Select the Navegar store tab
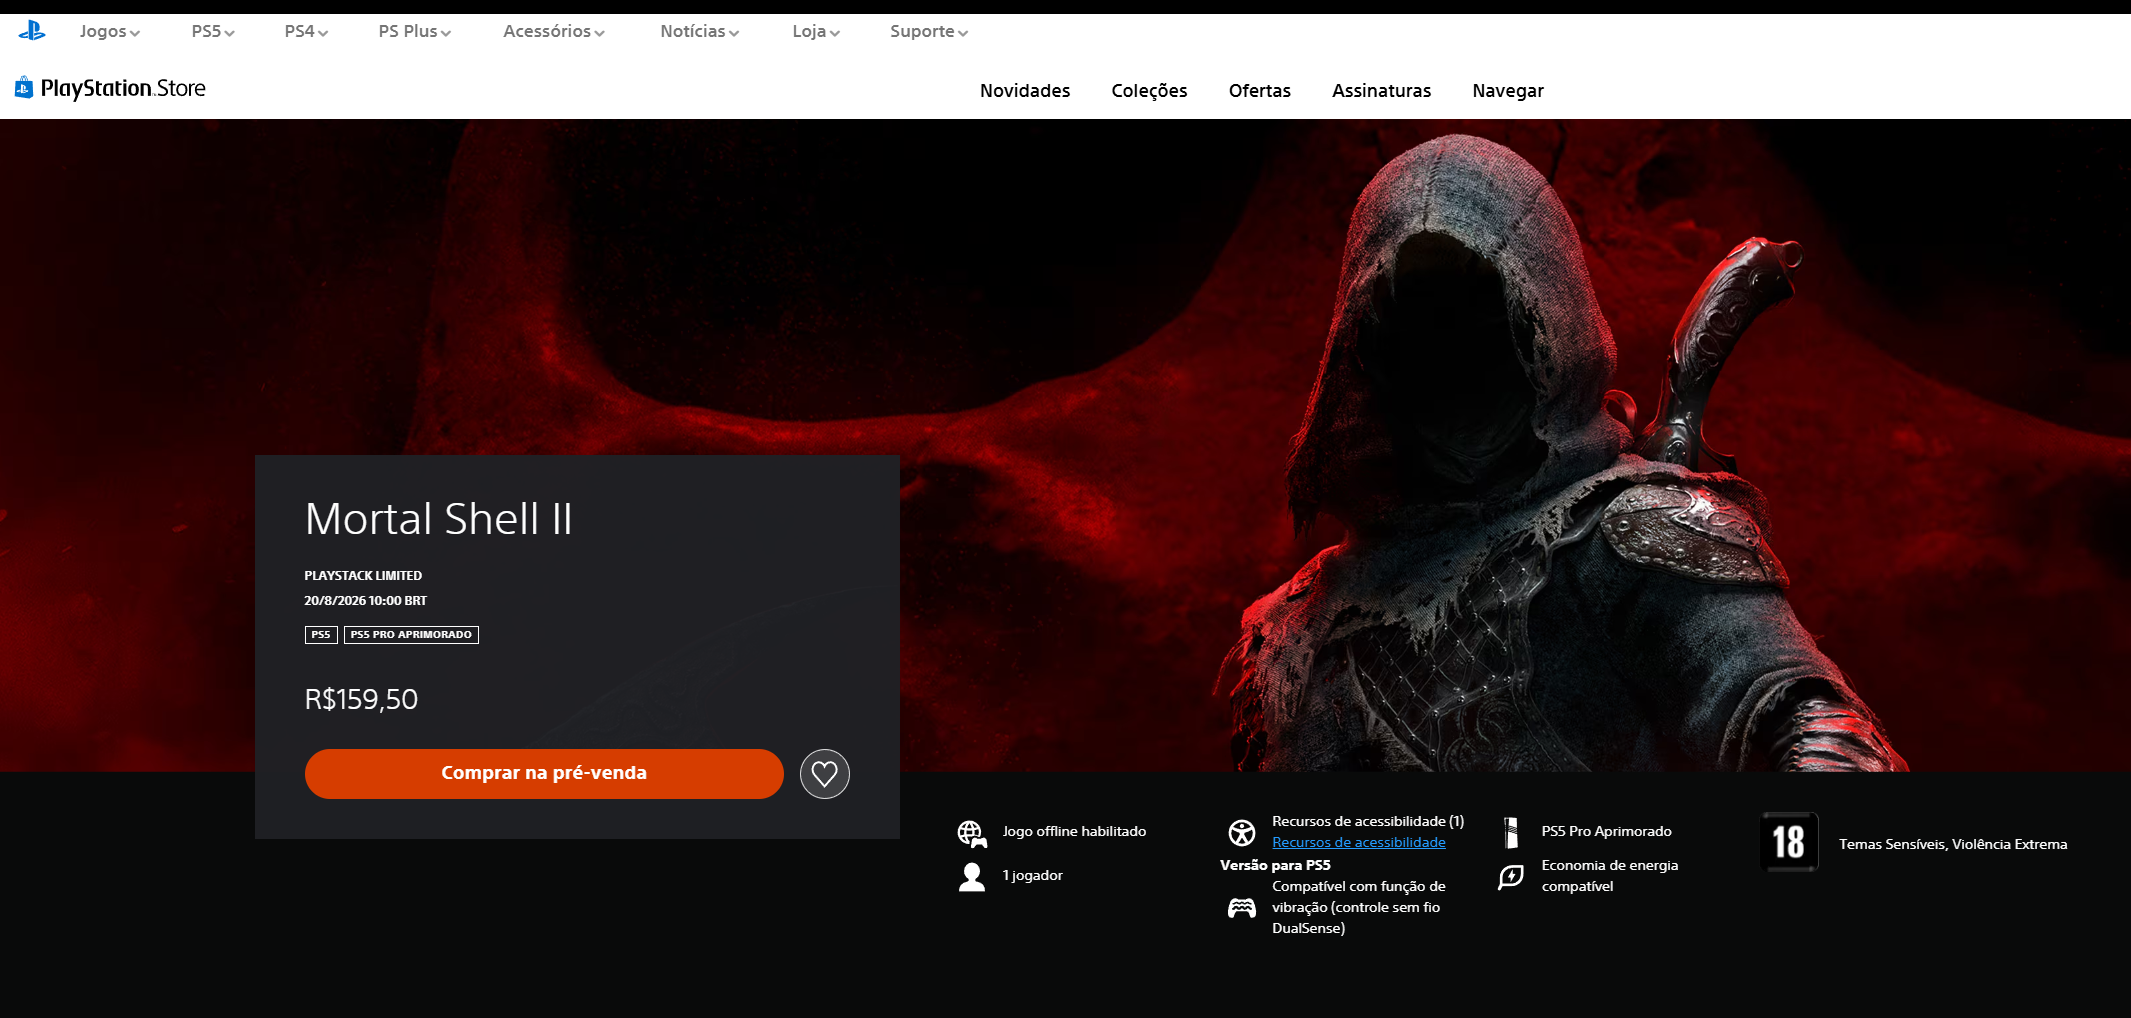The image size is (2131, 1018). point(1508,91)
